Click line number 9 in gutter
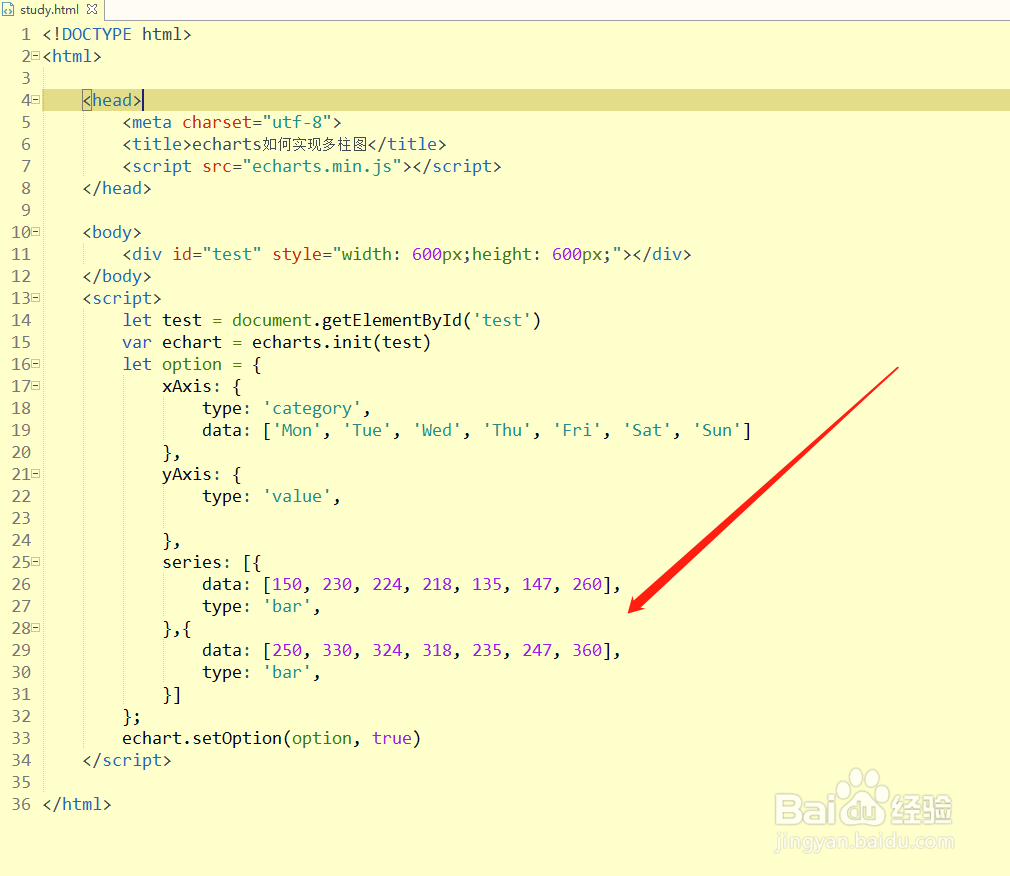 pos(26,210)
